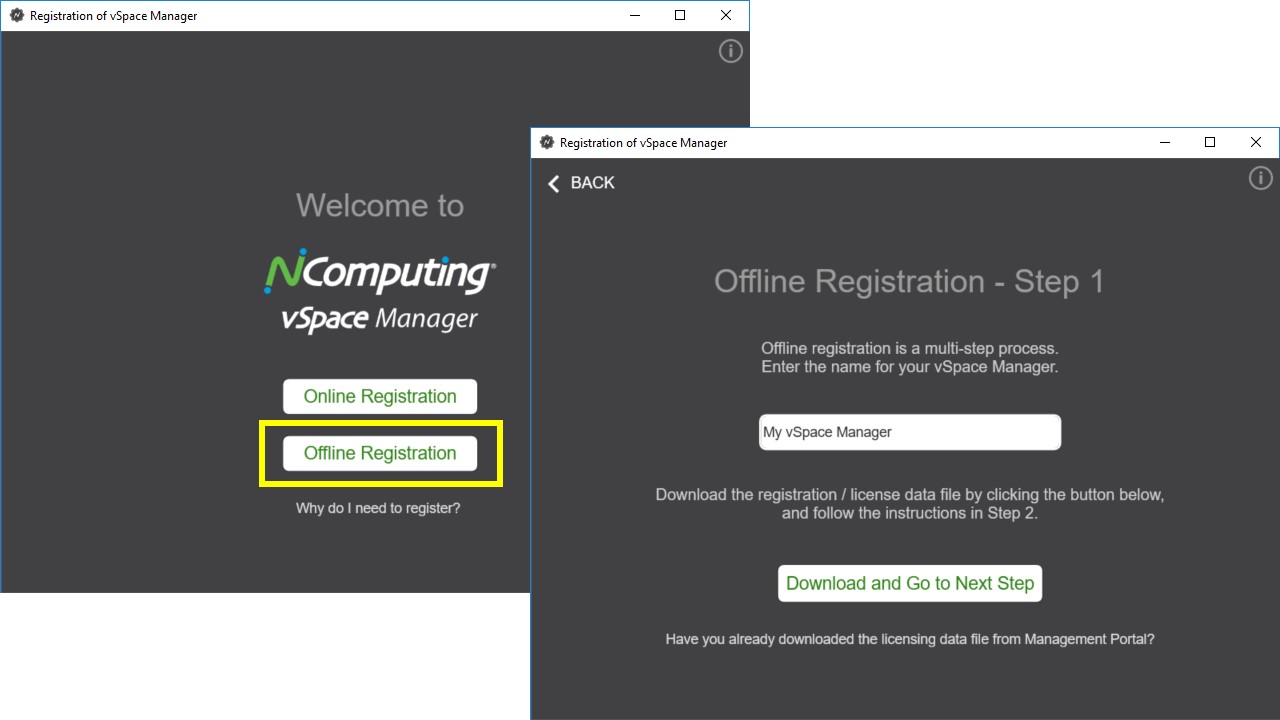The width and height of the screenshot is (1280, 720).
Task: Click gear app icon in Offline Registration title bar
Action: tap(546, 142)
